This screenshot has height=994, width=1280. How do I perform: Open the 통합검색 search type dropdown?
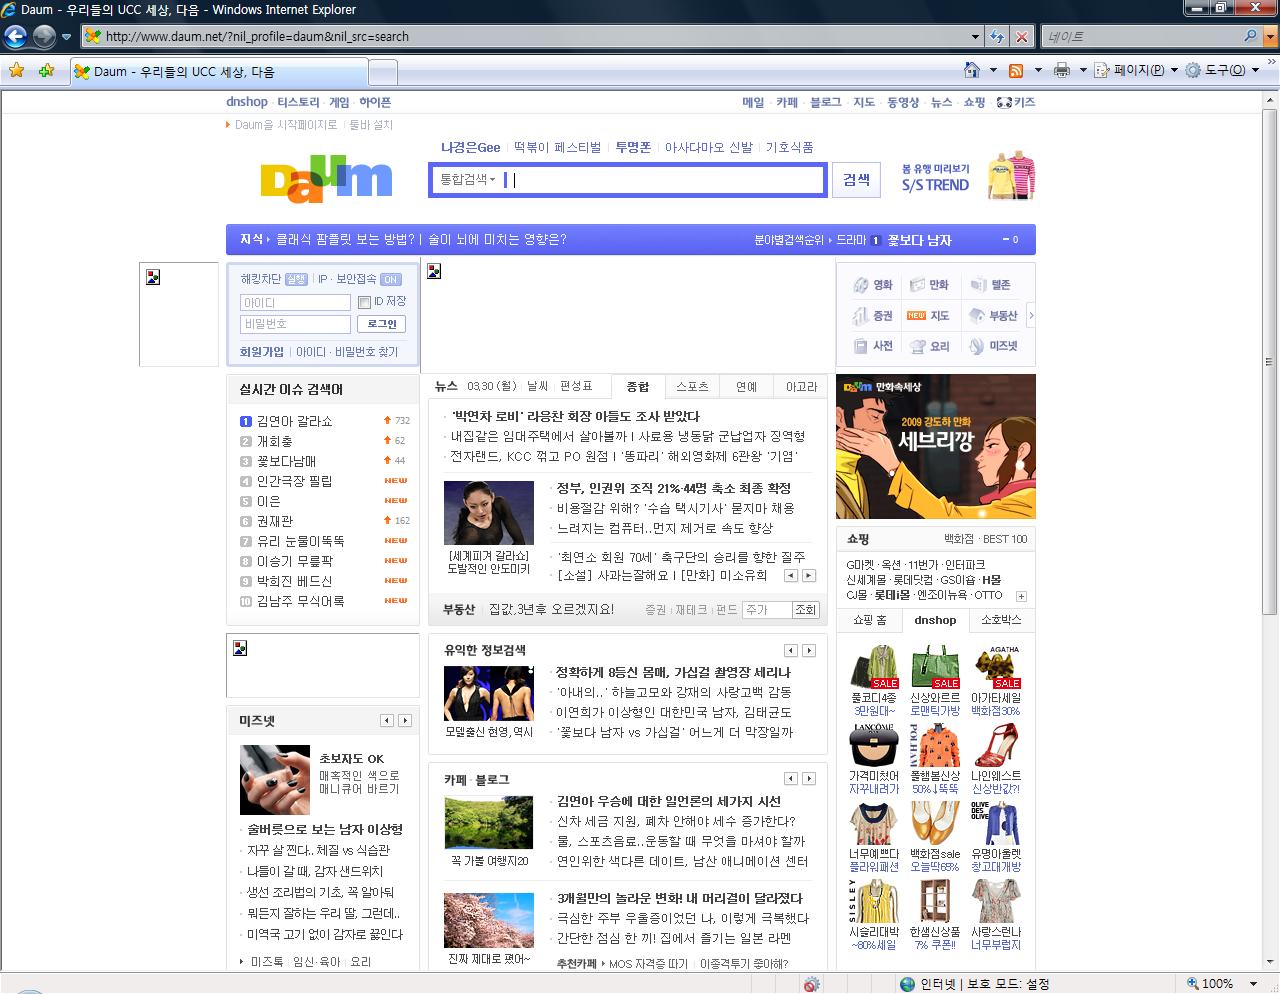[468, 180]
